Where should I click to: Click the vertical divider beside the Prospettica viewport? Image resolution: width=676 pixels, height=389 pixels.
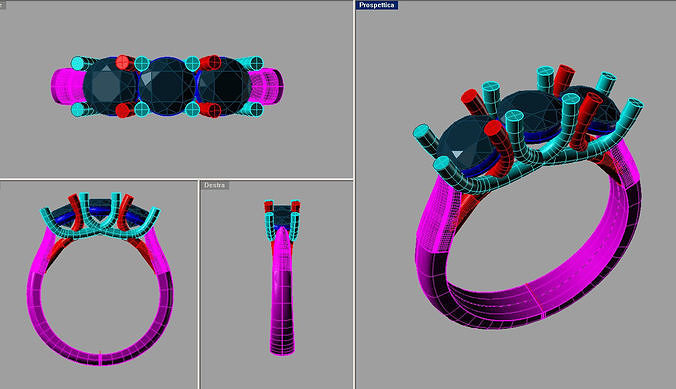click(354, 194)
